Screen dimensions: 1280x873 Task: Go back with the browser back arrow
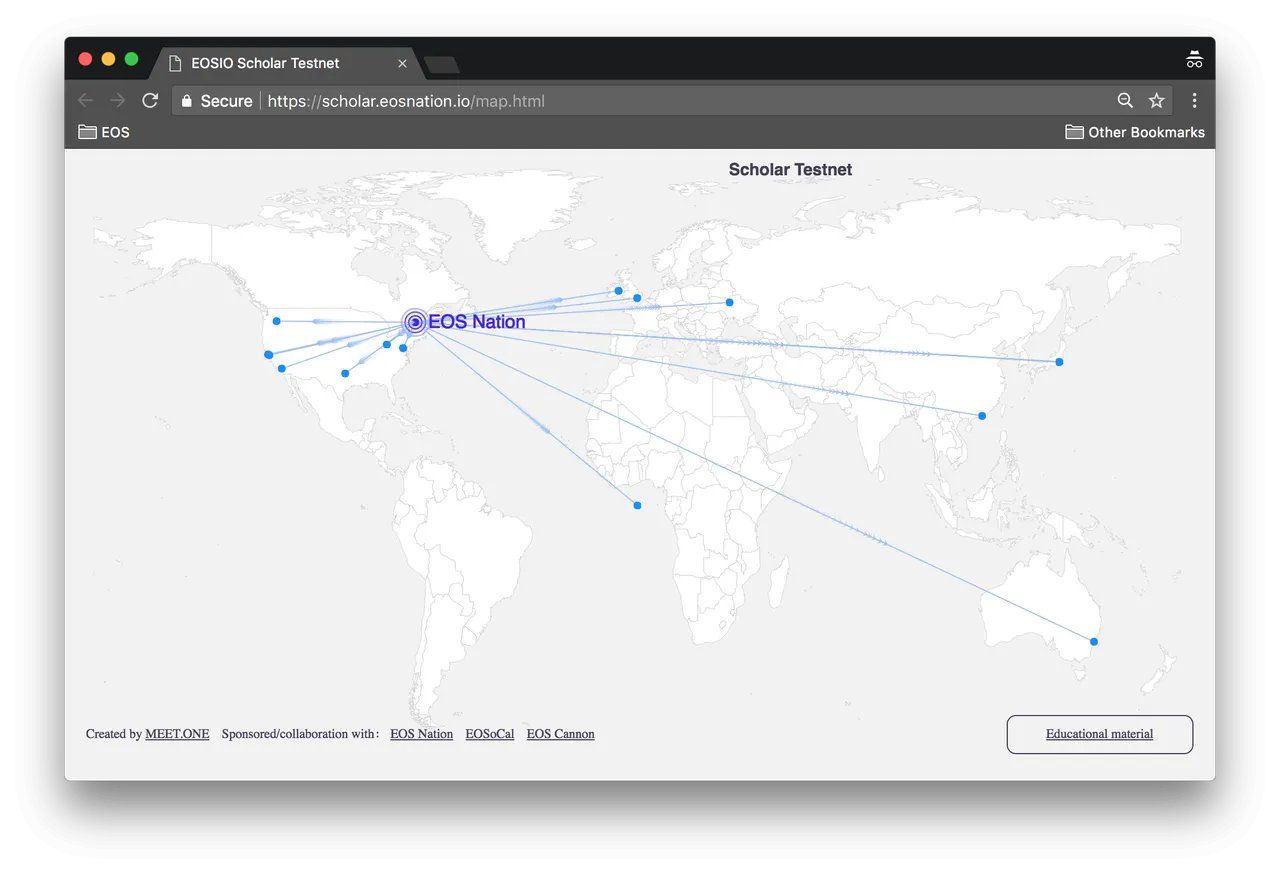point(85,101)
